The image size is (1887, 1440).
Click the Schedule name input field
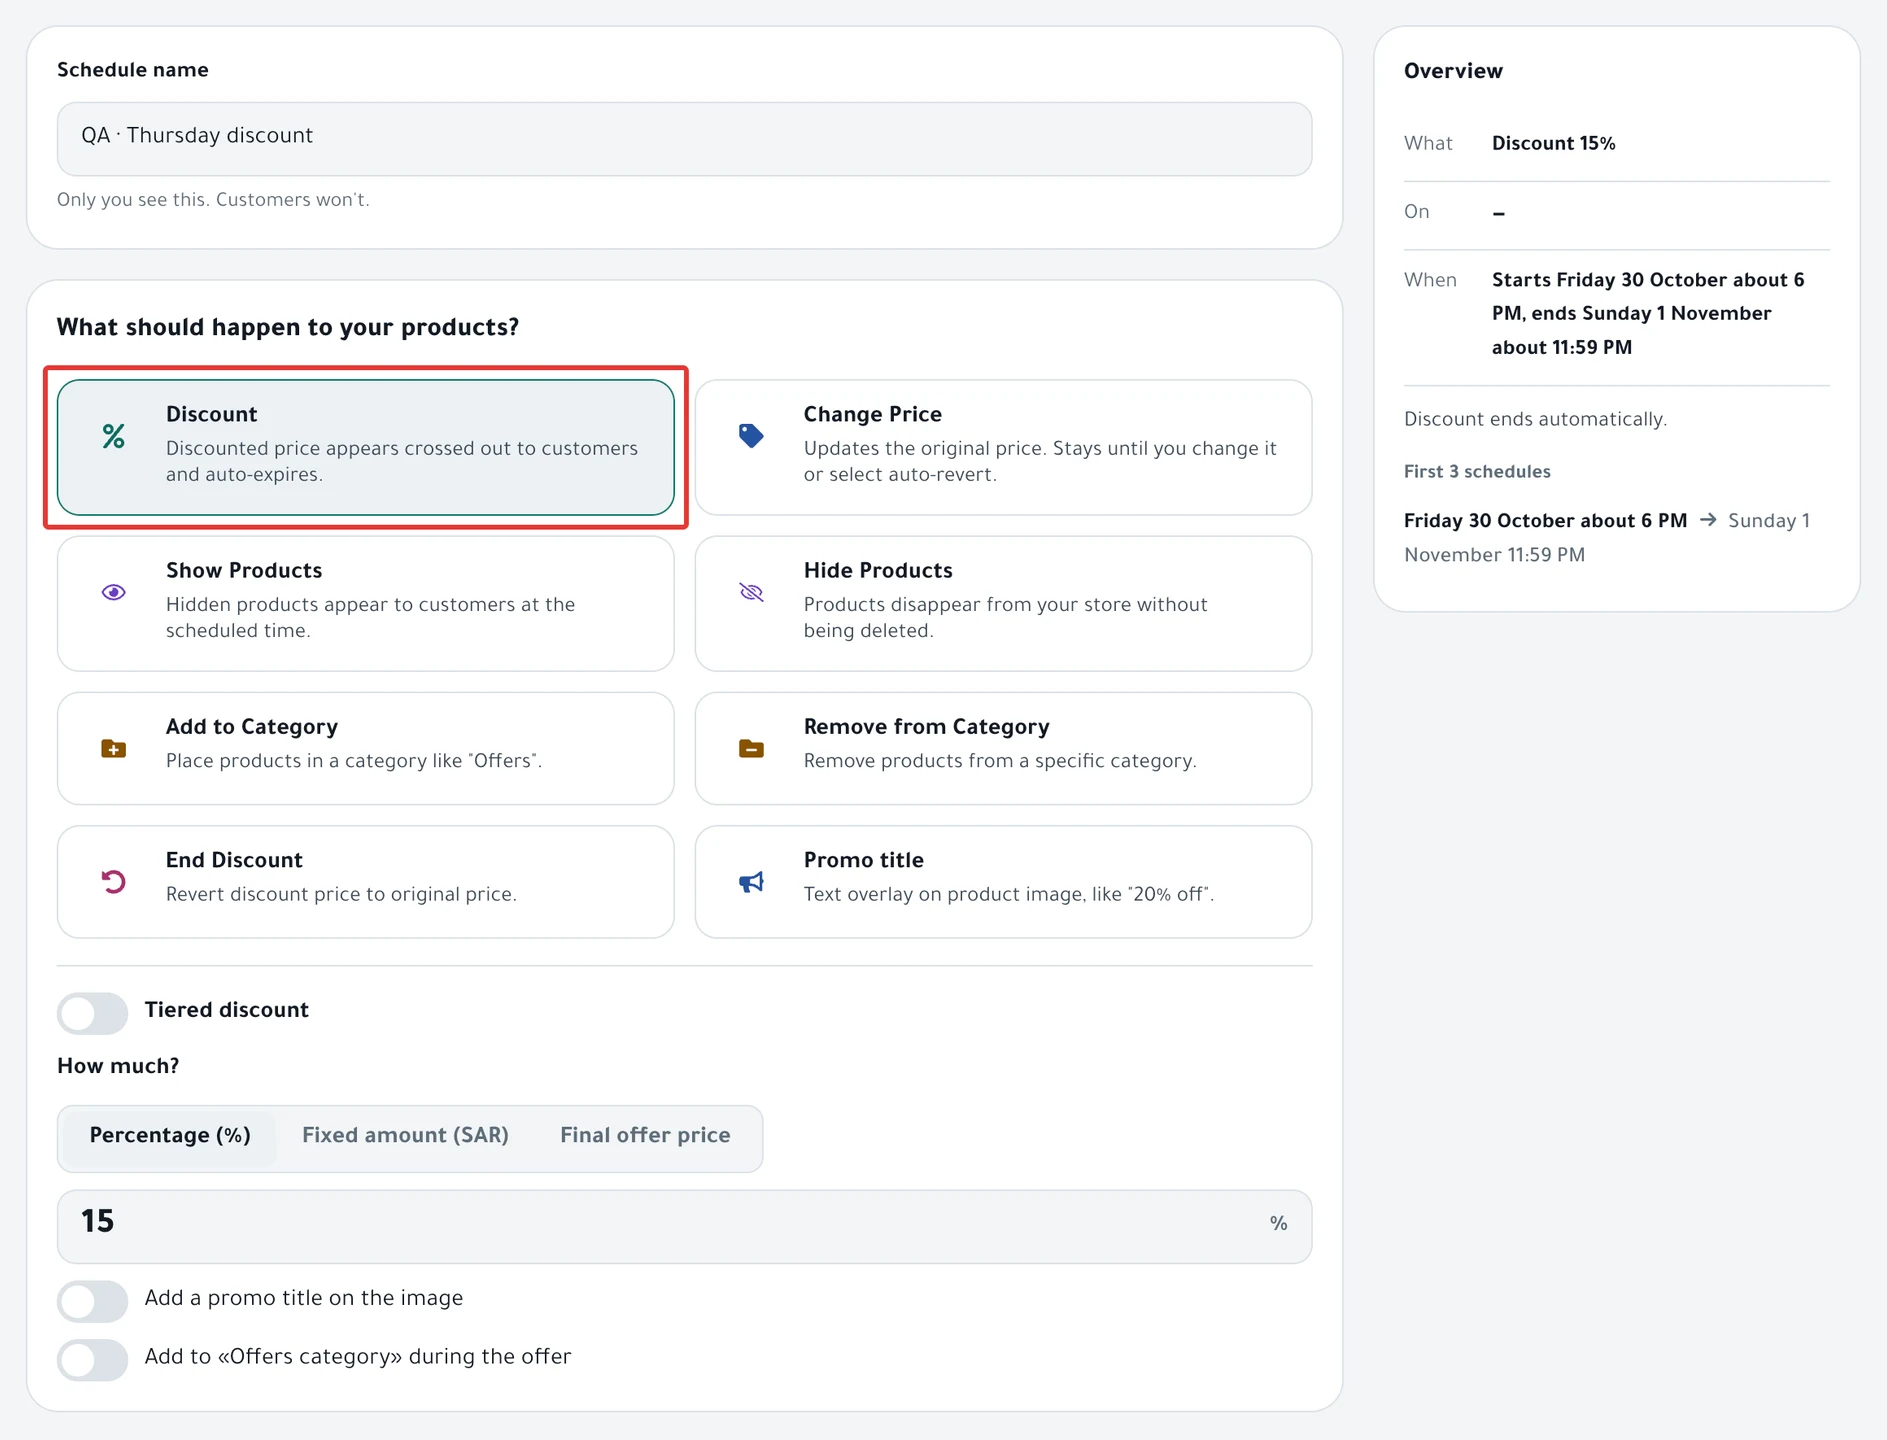[684, 139]
